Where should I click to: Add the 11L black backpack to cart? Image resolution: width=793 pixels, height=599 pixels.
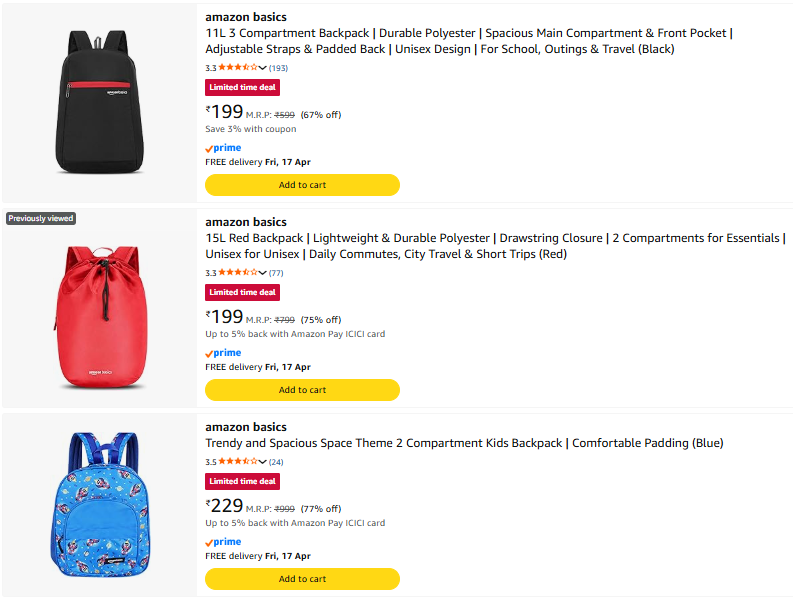point(302,185)
